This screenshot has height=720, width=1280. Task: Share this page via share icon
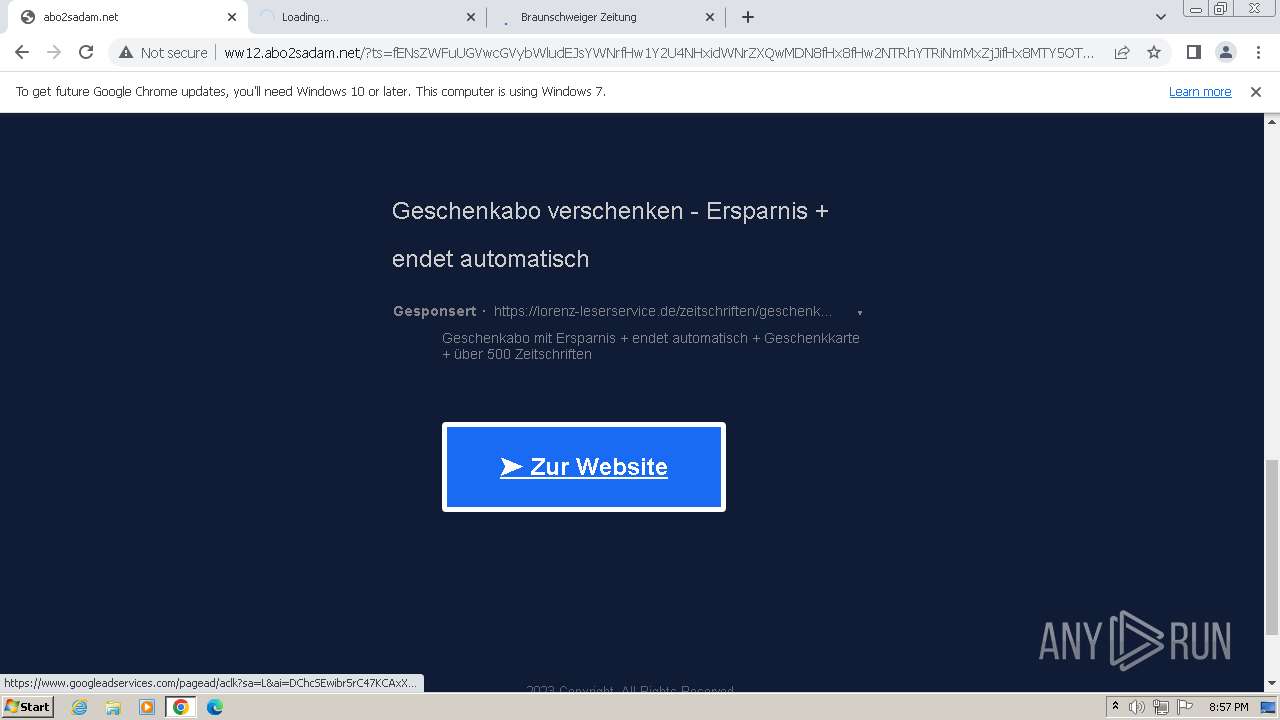pos(1122,53)
